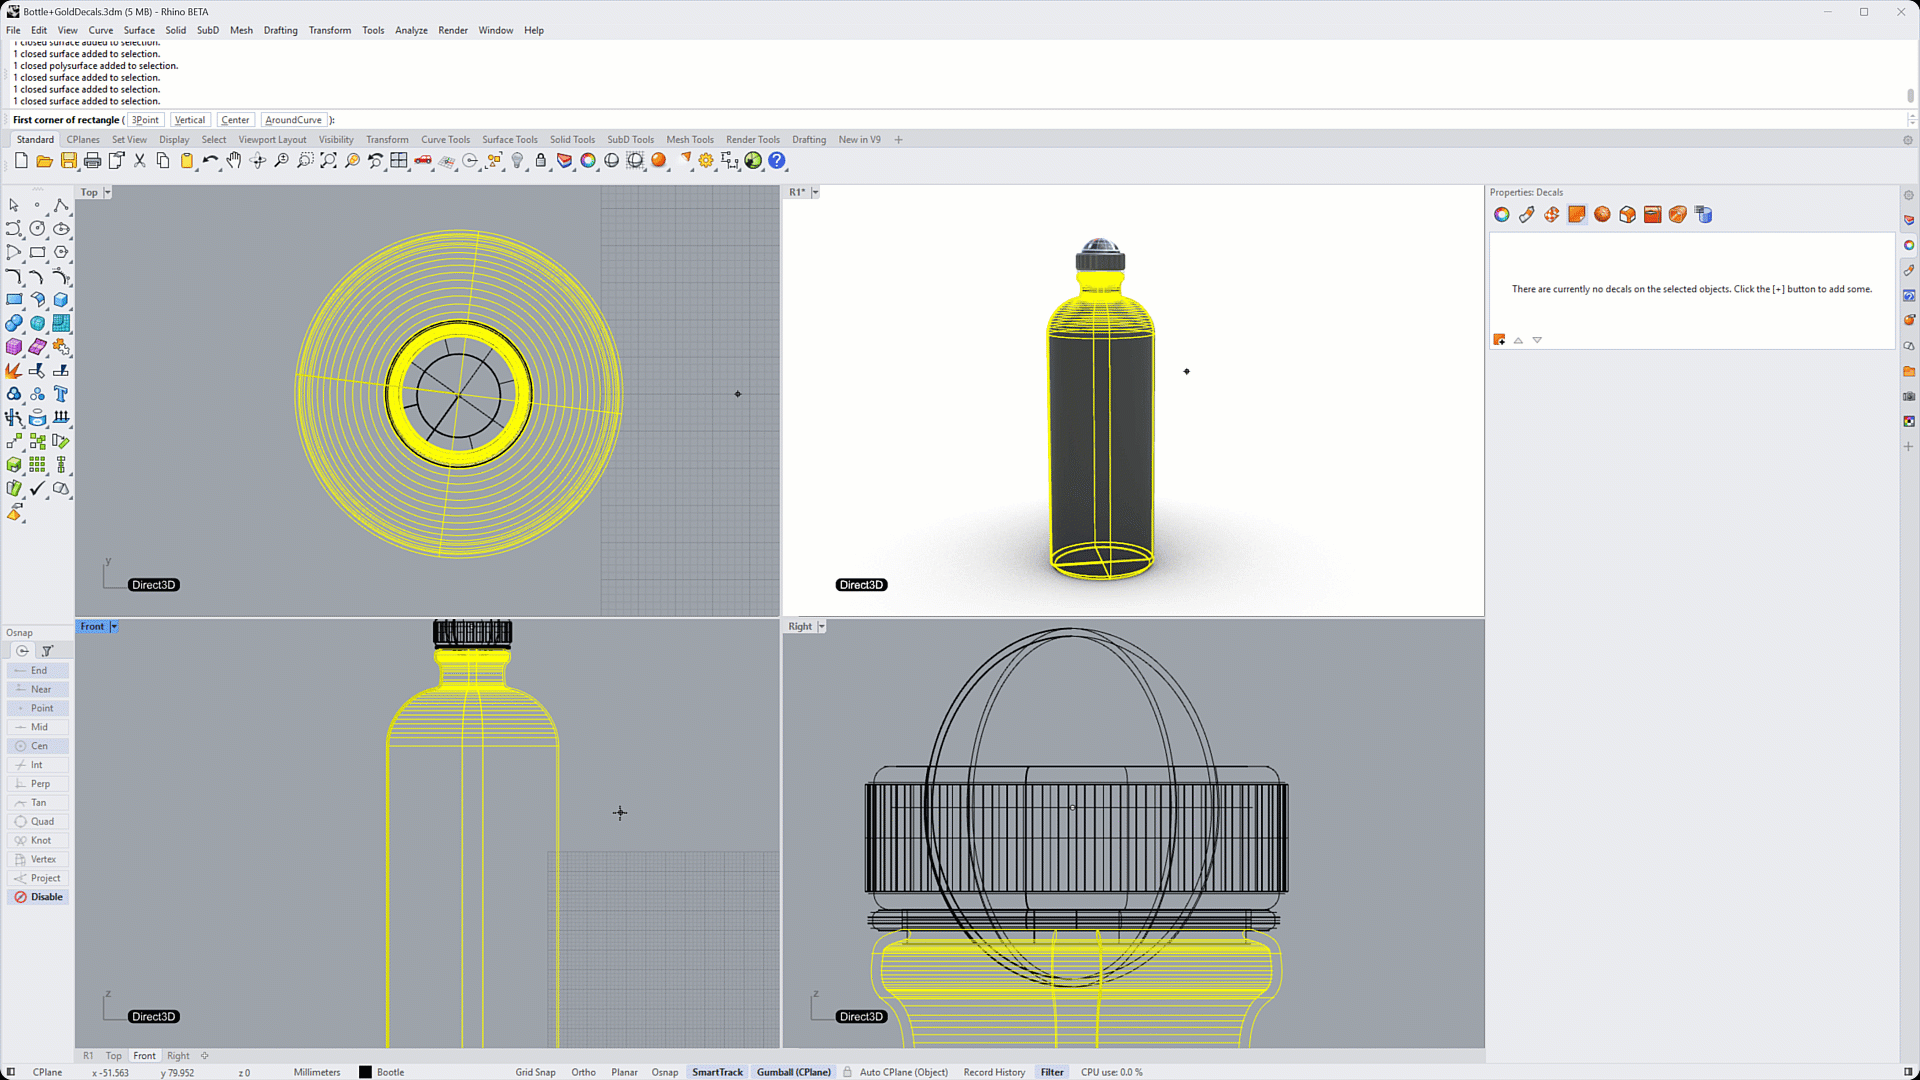Image resolution: width=1920 pixels, height=1080 pixels.
Task: Open the CPlane coordinate selector in status bar
Action: [47, 1072]
